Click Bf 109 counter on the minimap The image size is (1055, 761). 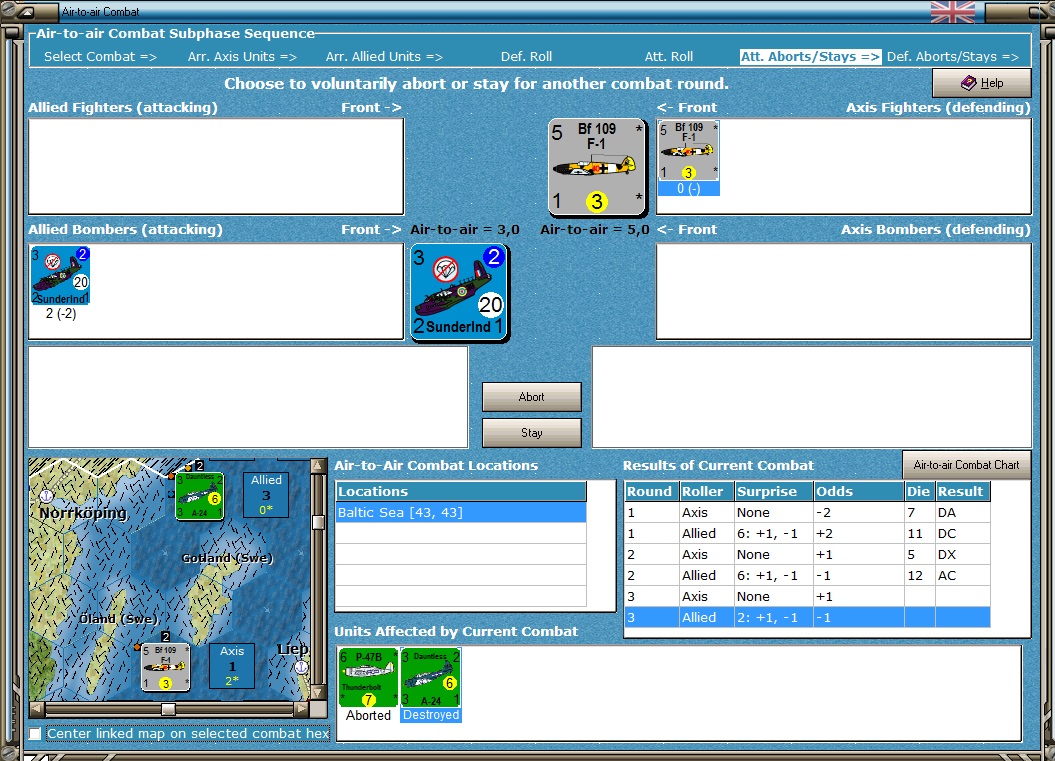coord(166,667)
